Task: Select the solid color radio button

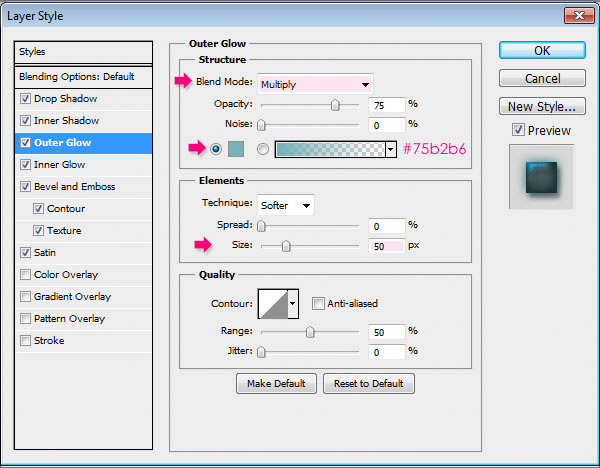Action: pos(216,148)
